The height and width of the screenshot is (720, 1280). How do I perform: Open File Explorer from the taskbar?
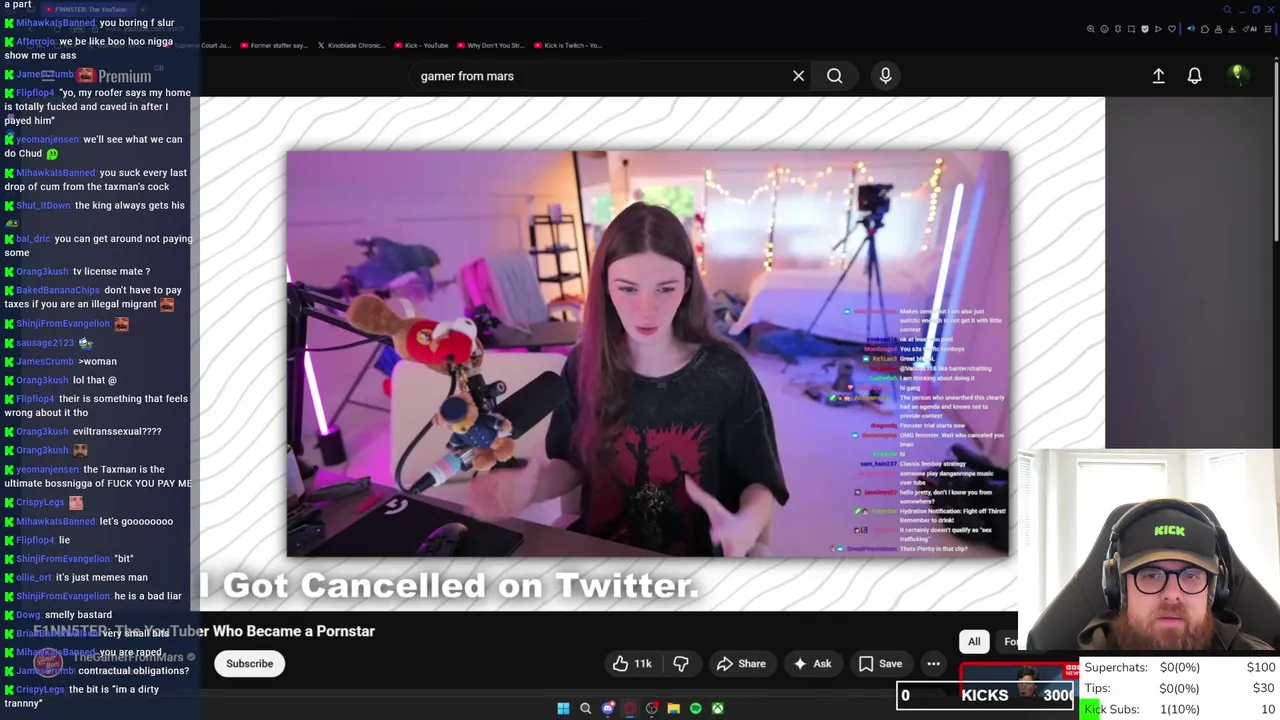[x=674, y=709]
